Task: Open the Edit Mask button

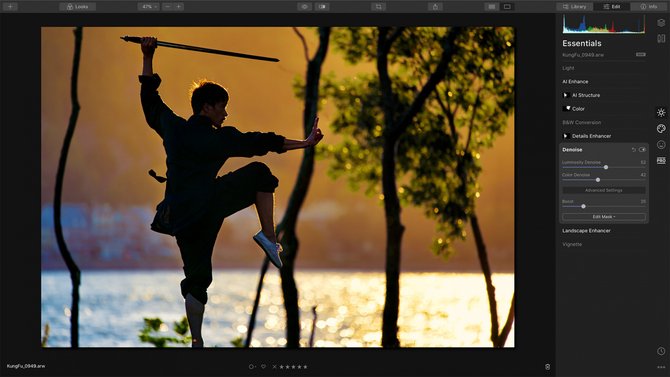Action: 604,217
